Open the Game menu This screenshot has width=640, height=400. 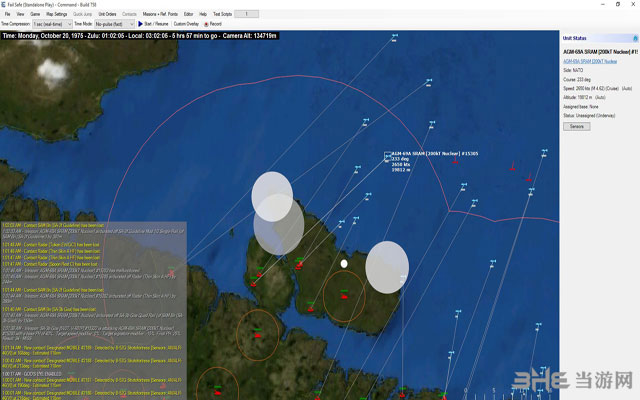pos(35,14)
